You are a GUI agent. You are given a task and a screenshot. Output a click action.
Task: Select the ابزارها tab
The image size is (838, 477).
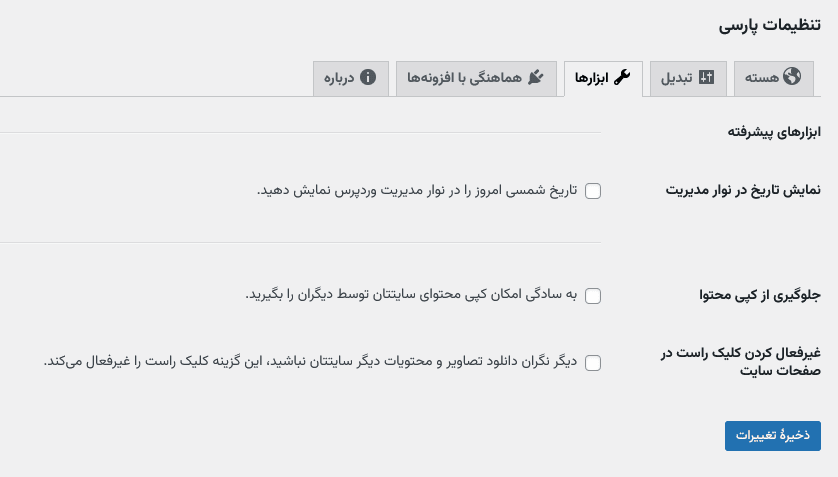[x=603, y=78]
